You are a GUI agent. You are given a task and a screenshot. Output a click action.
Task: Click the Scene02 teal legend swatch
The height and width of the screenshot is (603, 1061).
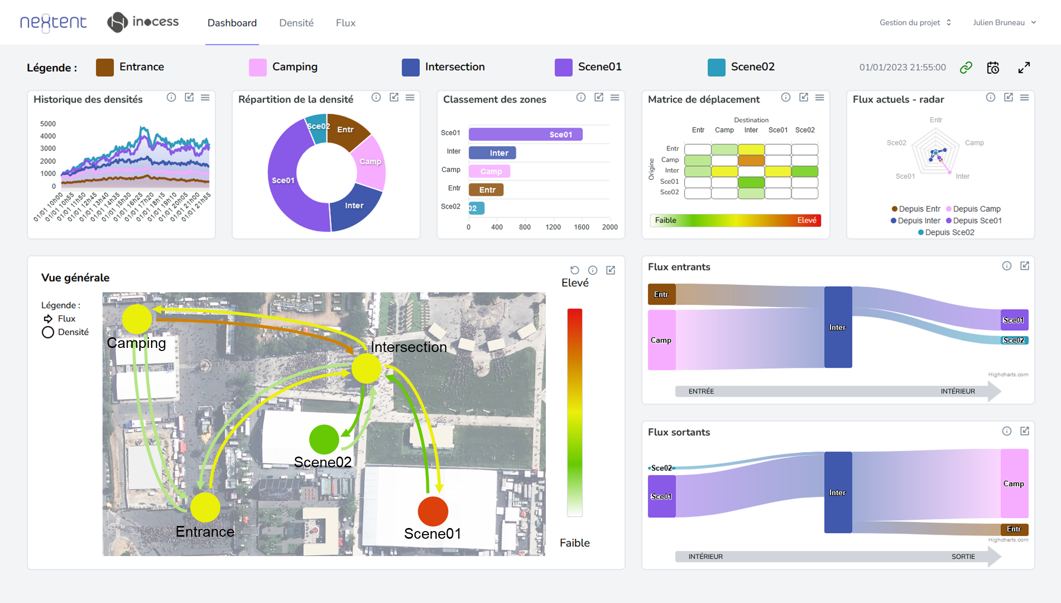[717, 67]
